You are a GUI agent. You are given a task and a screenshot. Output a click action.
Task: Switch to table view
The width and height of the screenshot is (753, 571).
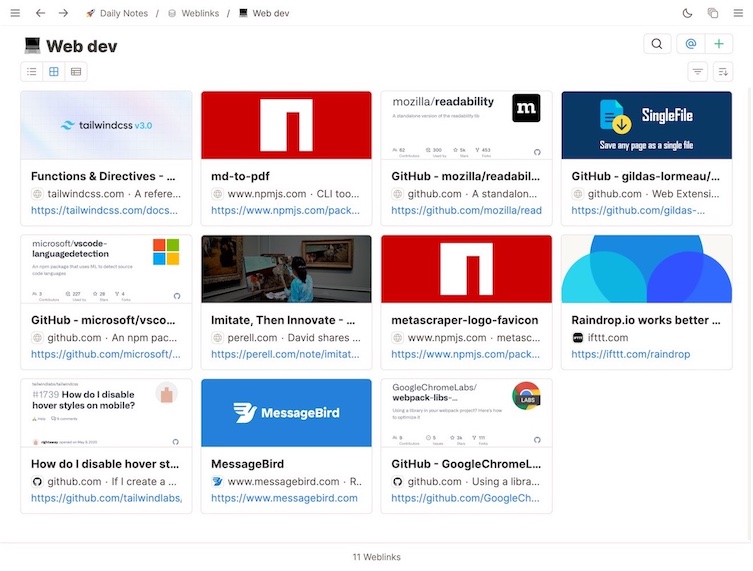[x=76, y=72]
